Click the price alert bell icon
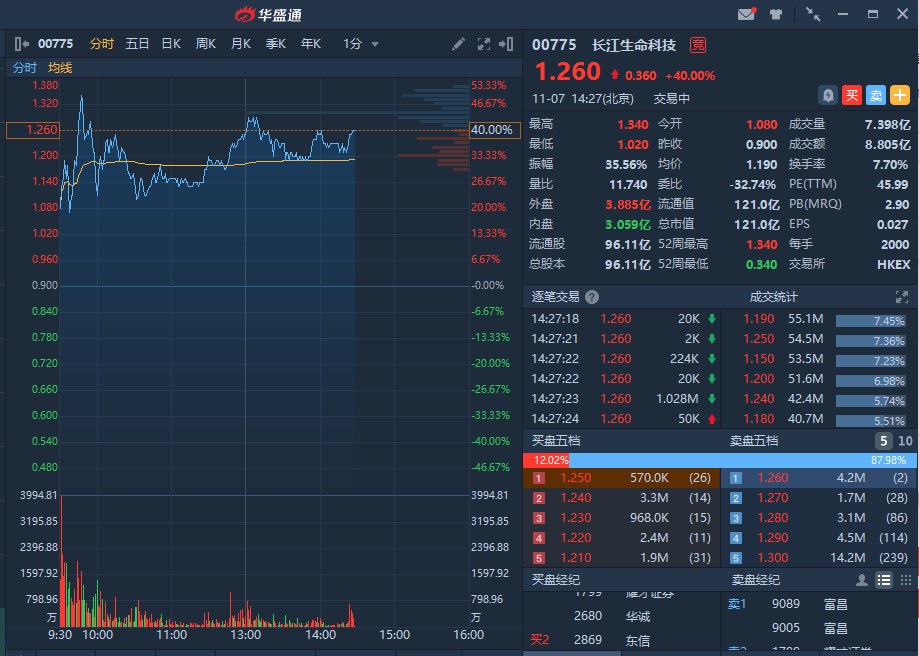 click(x=828, y=95)
